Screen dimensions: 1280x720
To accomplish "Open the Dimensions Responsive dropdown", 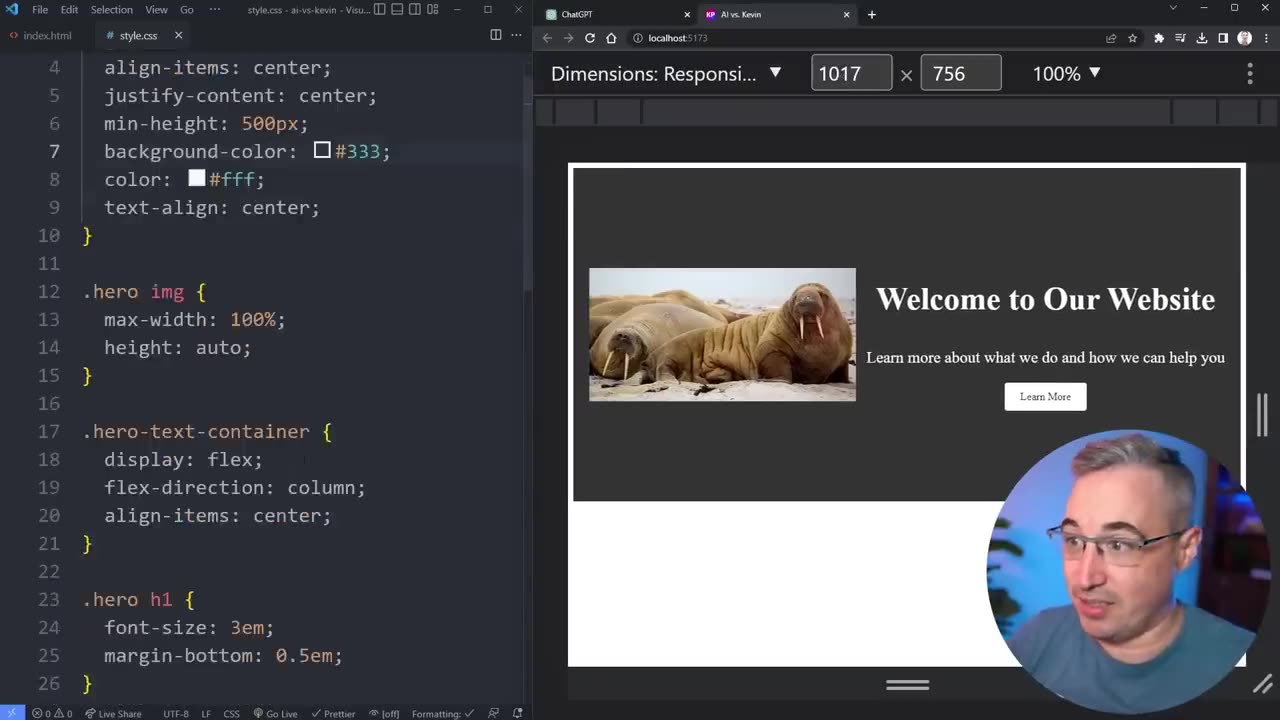I will (x=666, y=74).
